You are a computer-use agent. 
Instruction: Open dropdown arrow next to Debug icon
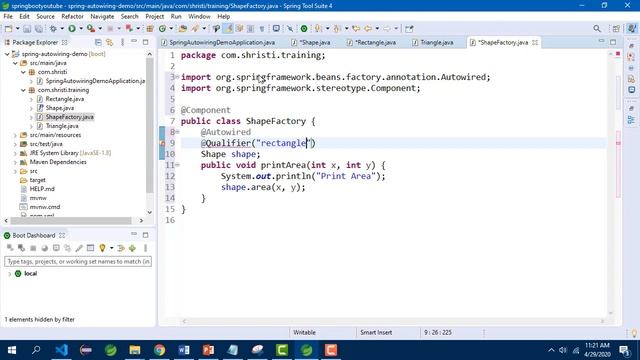(62, 29)
